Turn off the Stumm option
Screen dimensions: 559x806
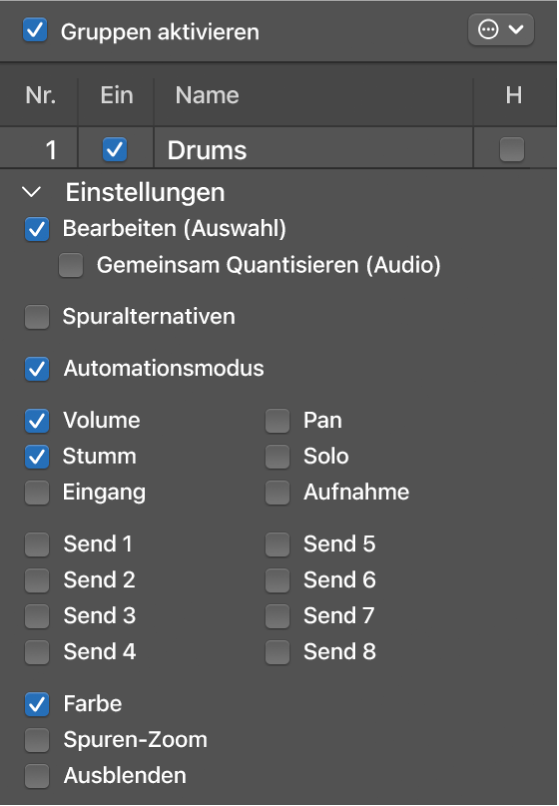(x=37, y=457)
